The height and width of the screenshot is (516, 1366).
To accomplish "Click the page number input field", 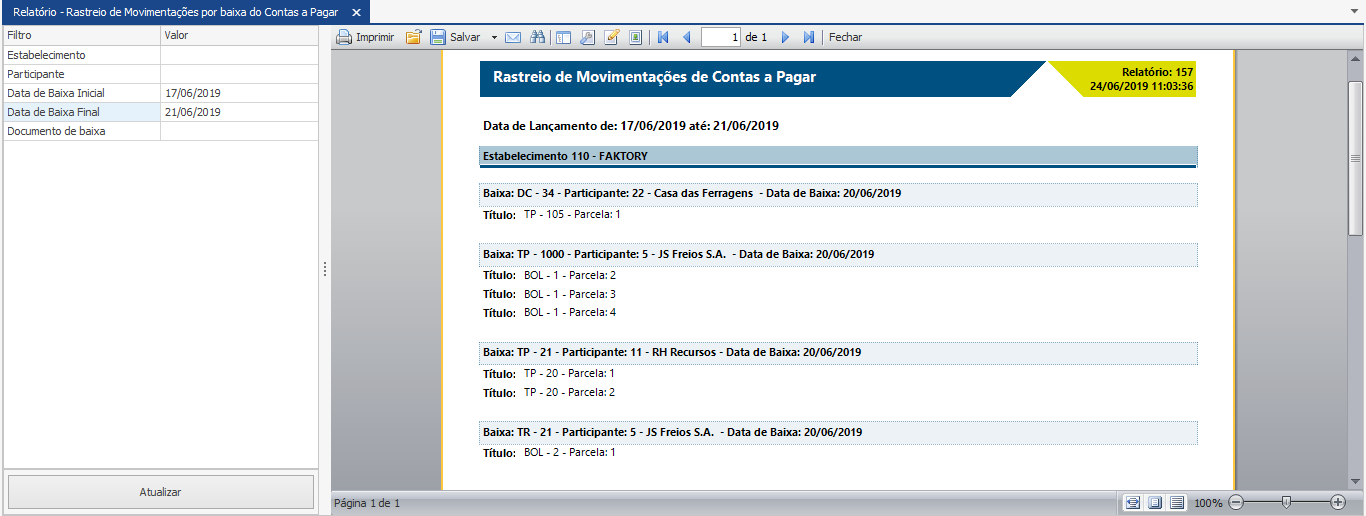I will (720, 37).
